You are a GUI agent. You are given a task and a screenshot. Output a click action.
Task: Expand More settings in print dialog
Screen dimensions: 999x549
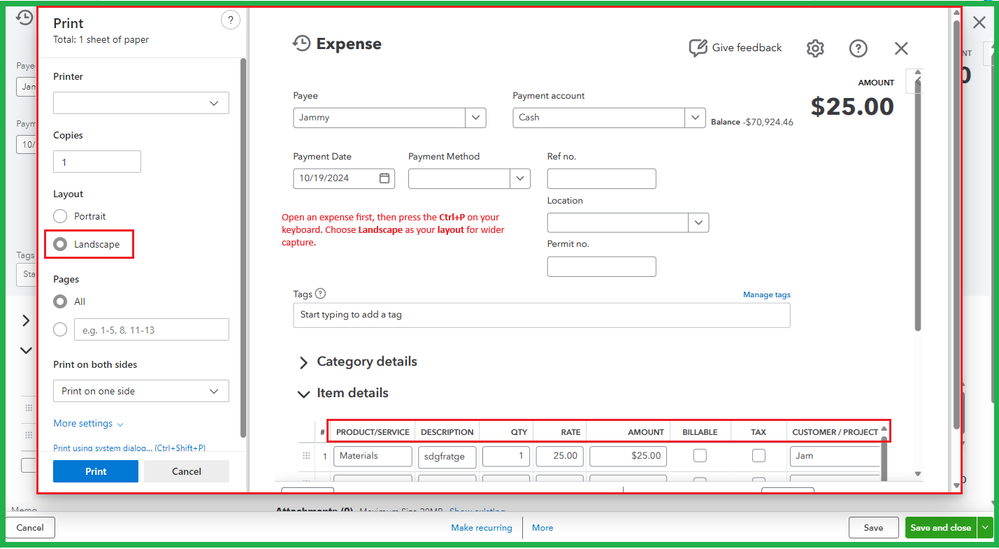88,424
